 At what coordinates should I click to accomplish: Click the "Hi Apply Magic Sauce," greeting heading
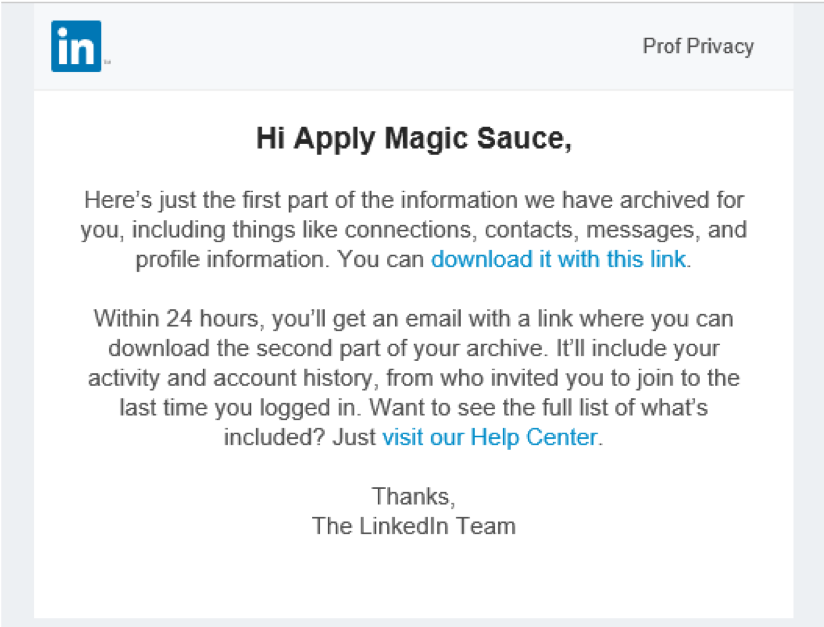tap(414, 138)
